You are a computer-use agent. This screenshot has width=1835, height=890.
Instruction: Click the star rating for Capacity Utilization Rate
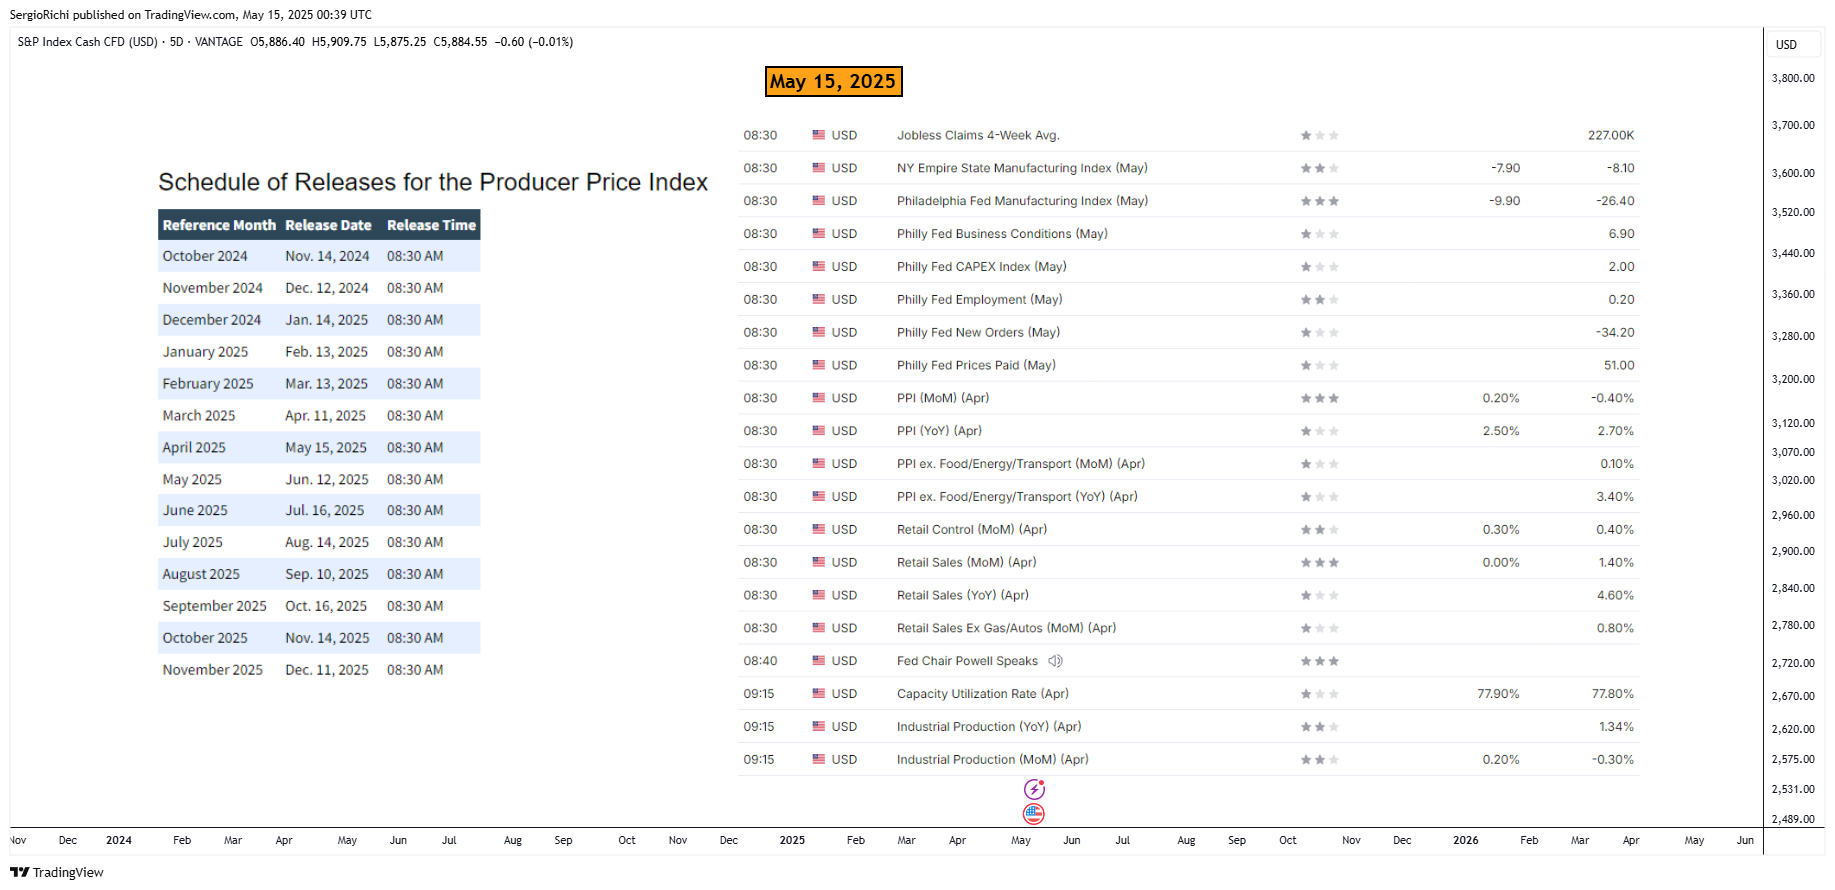(1319, 694)
